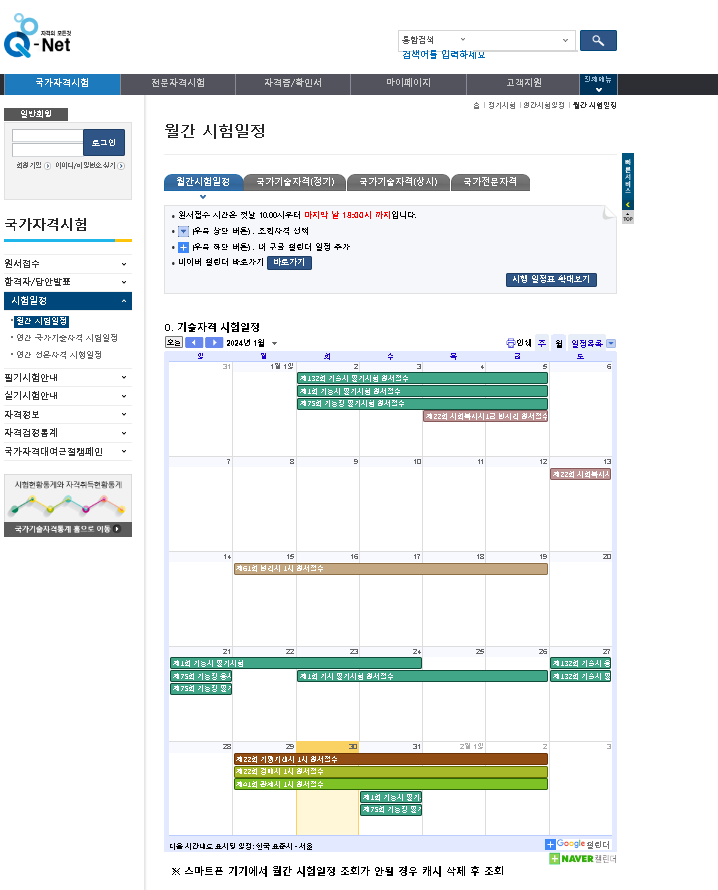The image size is (718, 890).
Task: Open 월간 시험일정 sidebar submenu item
Action: pyautogui.click(x=42, y=321)
